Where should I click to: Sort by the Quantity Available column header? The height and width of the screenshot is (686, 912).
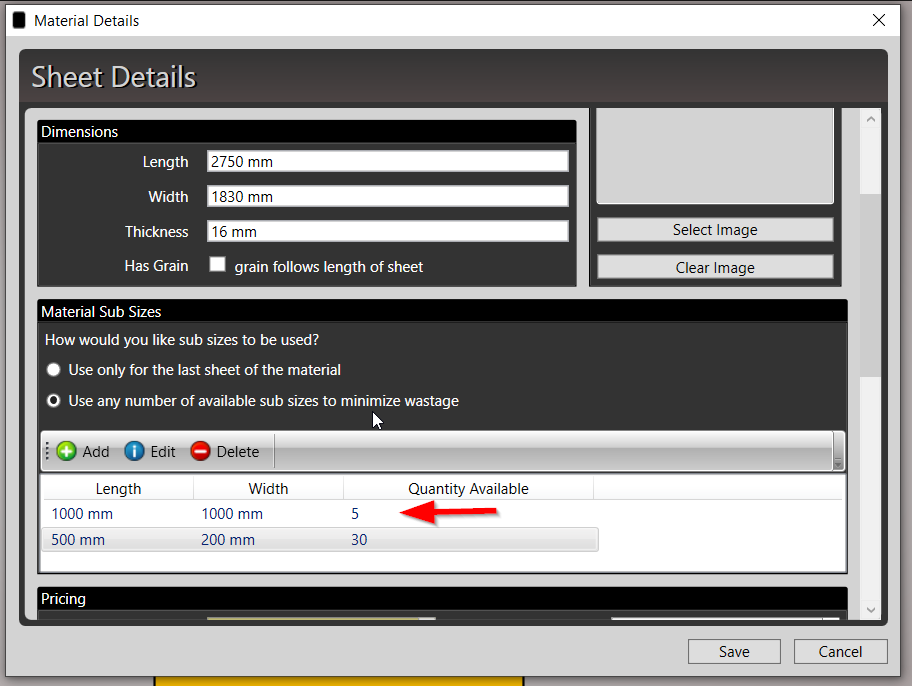pyautogui.click(x=468, y=489)
